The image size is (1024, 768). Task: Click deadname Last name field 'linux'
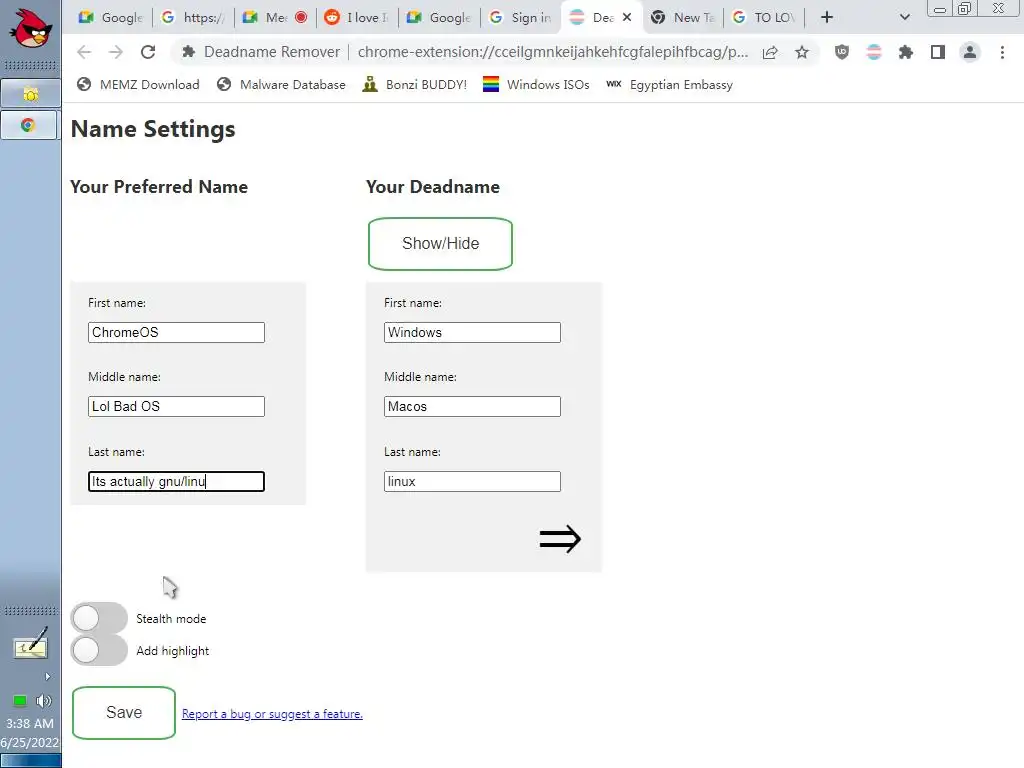coord(472,481)
